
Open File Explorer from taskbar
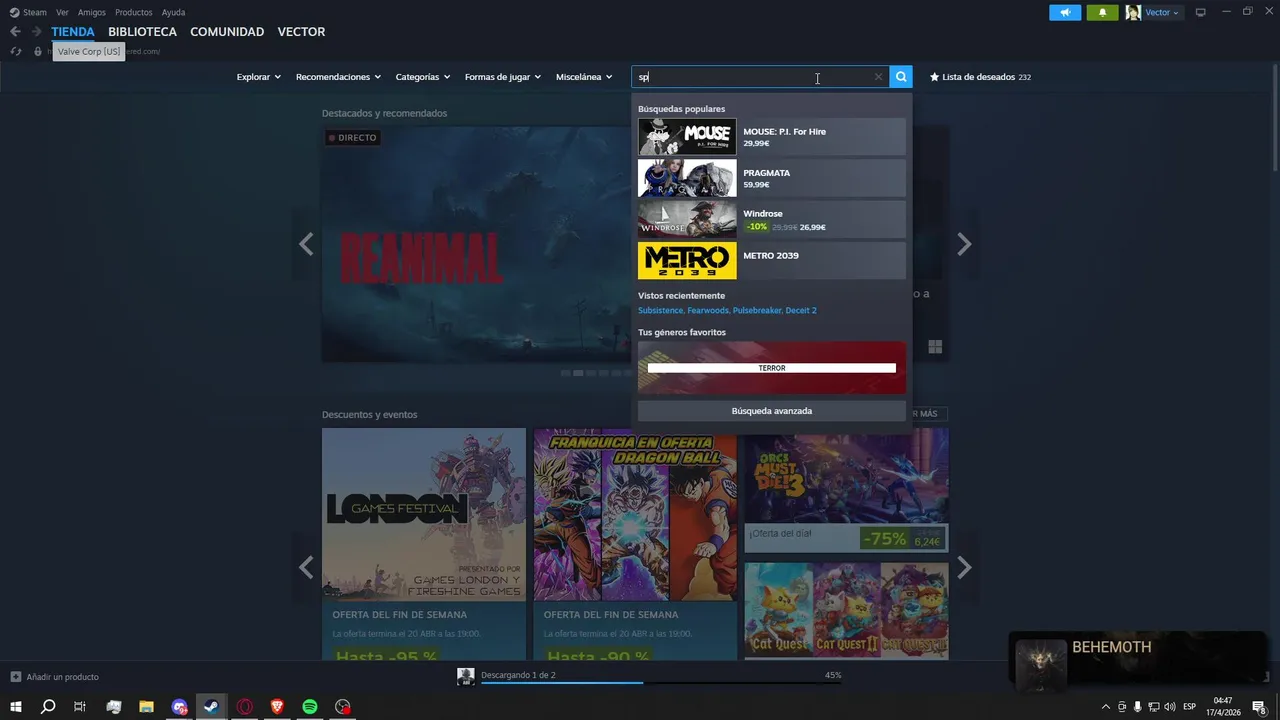pyautogui.click(x=146, y=707)
